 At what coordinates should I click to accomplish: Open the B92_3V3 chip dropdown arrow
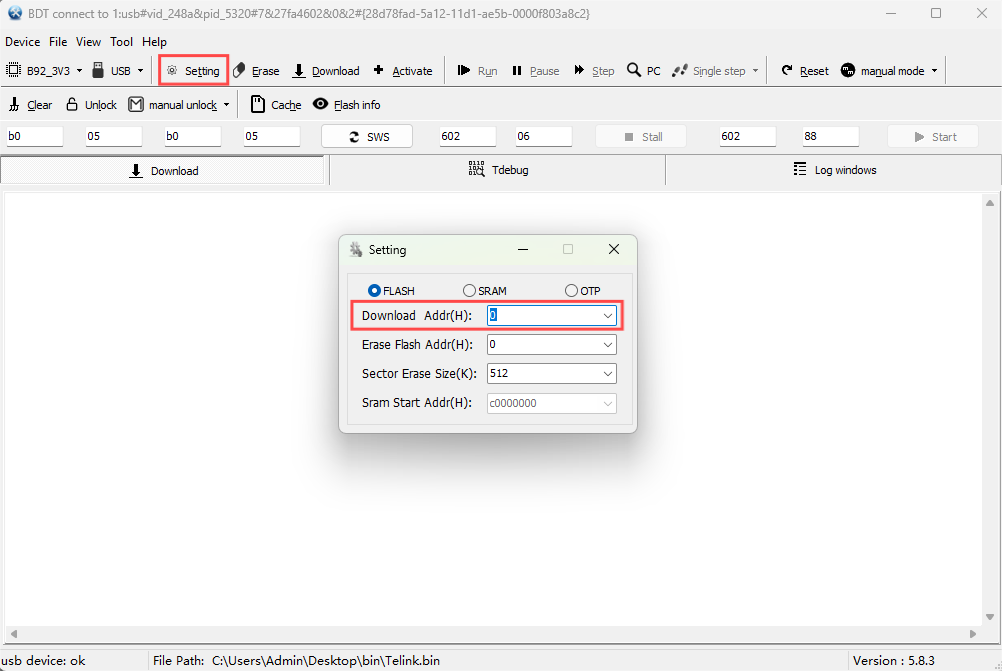tap(79, 70)
